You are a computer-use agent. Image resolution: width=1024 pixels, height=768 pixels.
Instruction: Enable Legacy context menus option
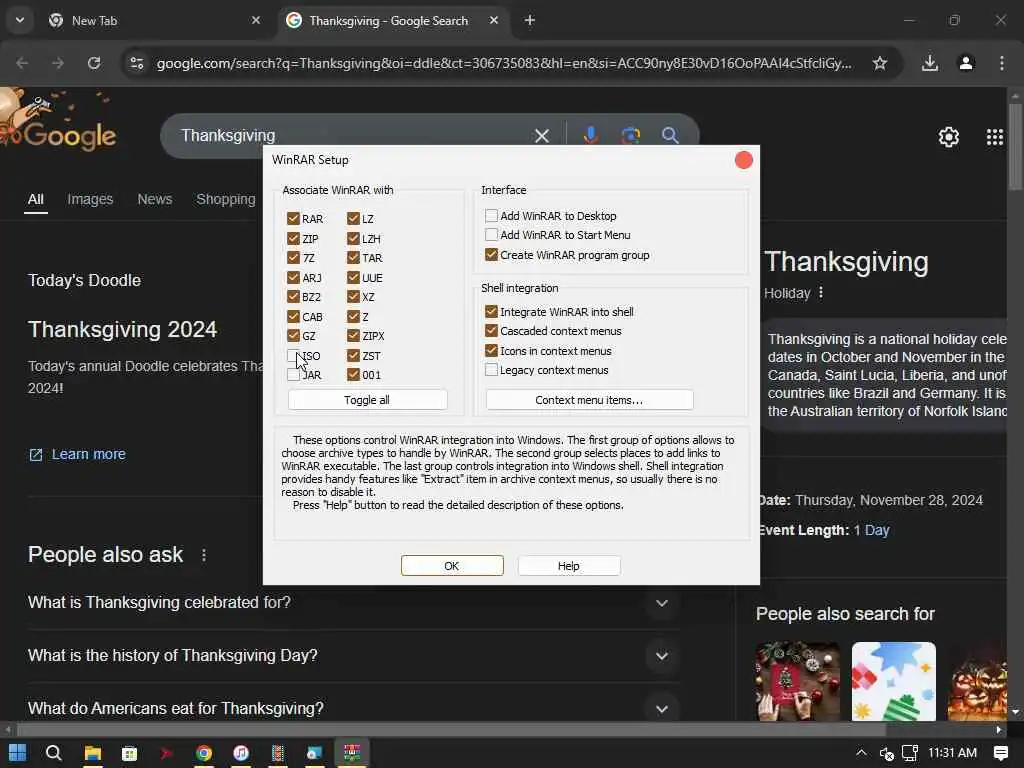[491, 370]
